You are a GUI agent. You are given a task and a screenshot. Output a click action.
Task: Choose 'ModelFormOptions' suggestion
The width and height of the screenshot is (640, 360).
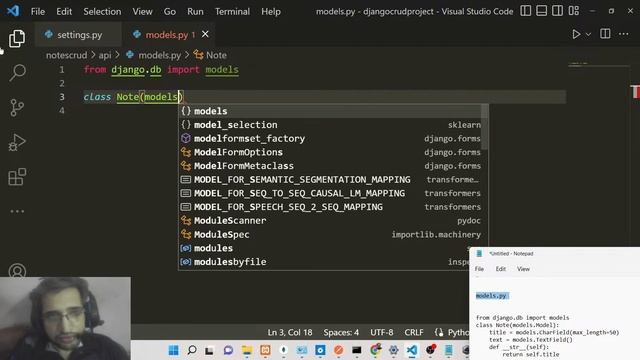tap(330, 152)
